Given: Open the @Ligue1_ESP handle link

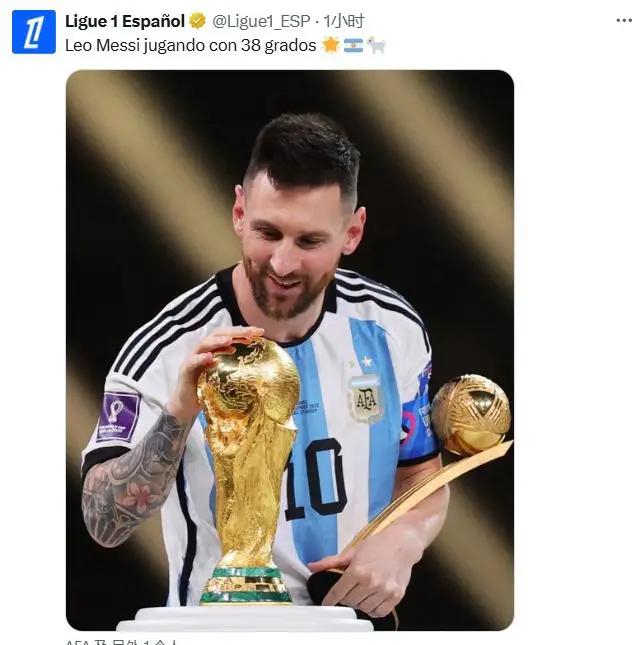Looking at the screenshot, I should click(x=261, y=21).
